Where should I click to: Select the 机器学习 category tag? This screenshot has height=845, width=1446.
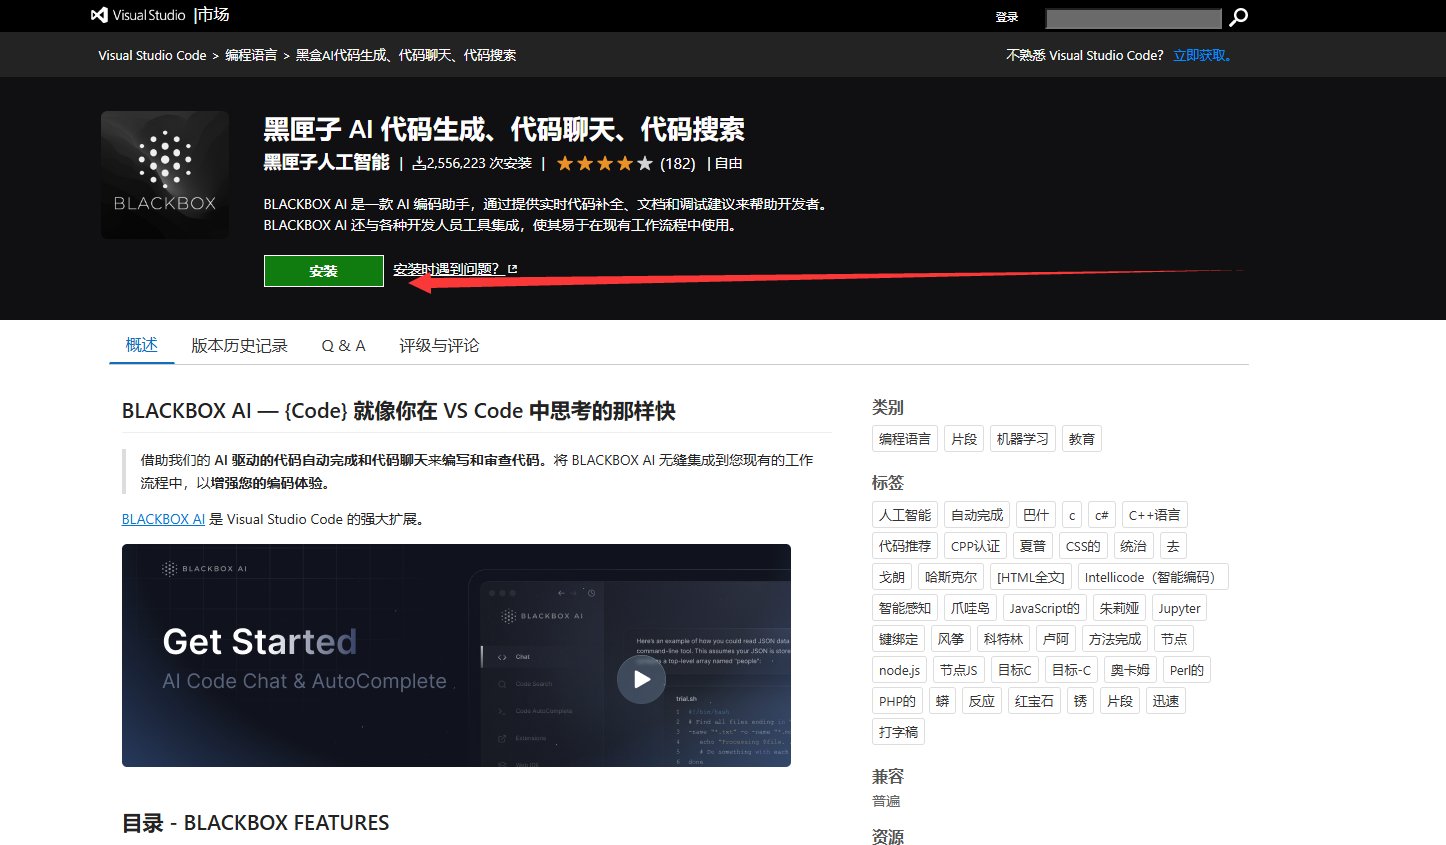(1022, 439)
